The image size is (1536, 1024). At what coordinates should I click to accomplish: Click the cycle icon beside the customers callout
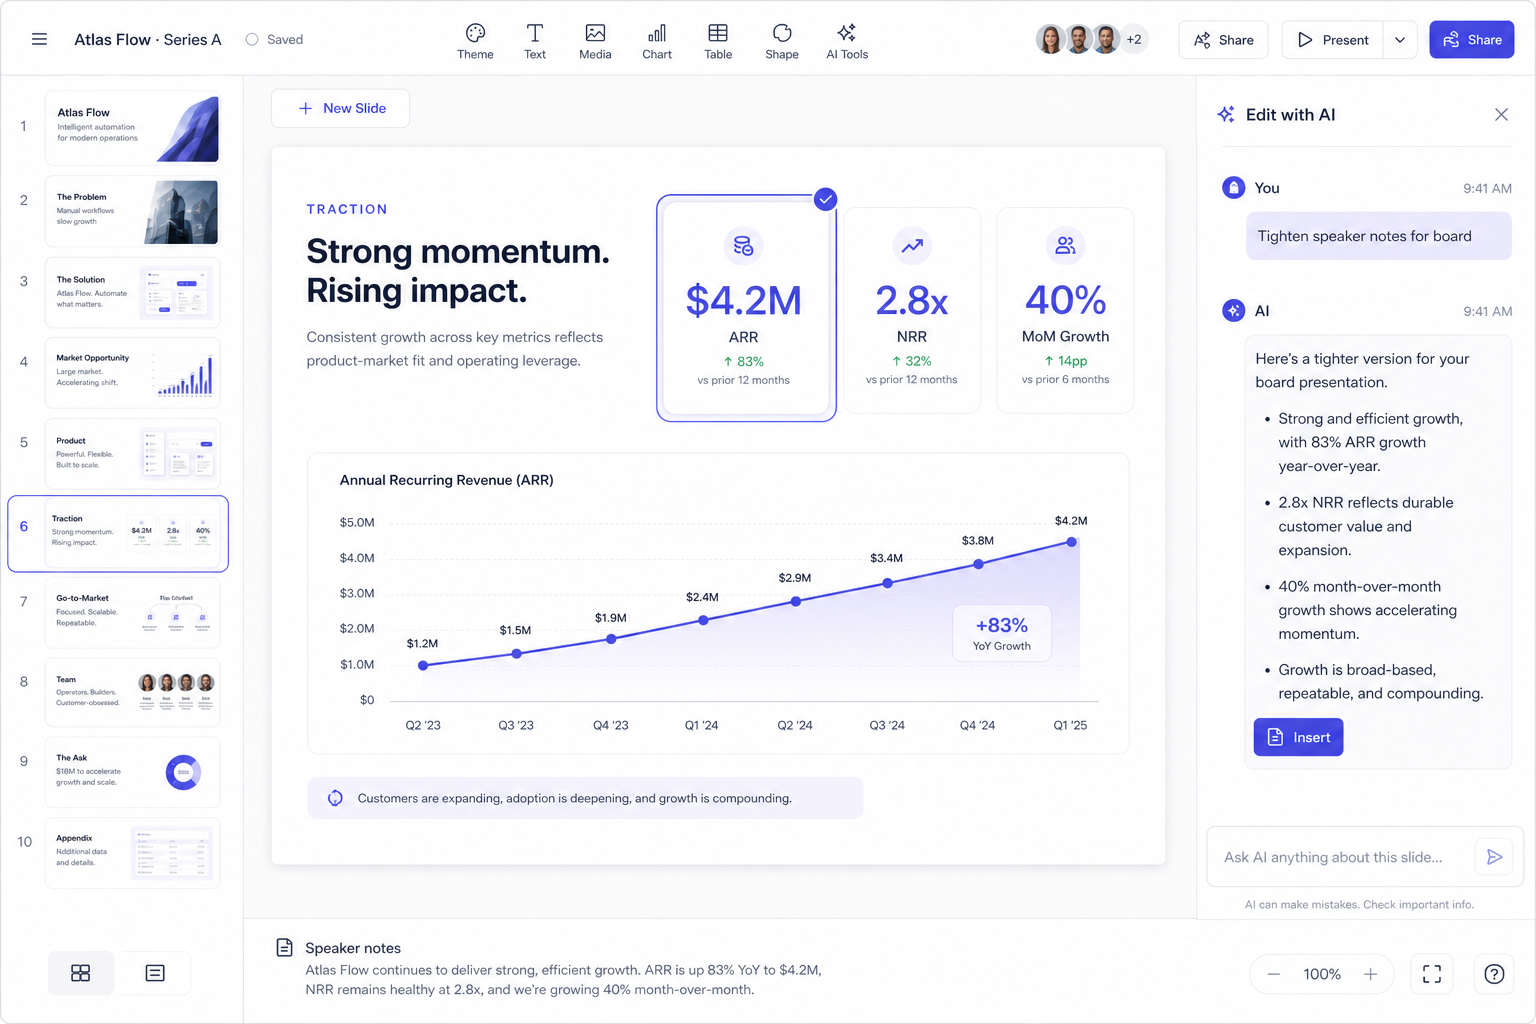[x=335, y=798]
